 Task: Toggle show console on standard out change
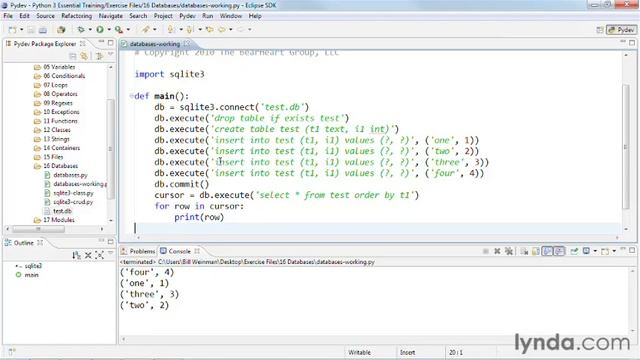[x=547, y=251]
